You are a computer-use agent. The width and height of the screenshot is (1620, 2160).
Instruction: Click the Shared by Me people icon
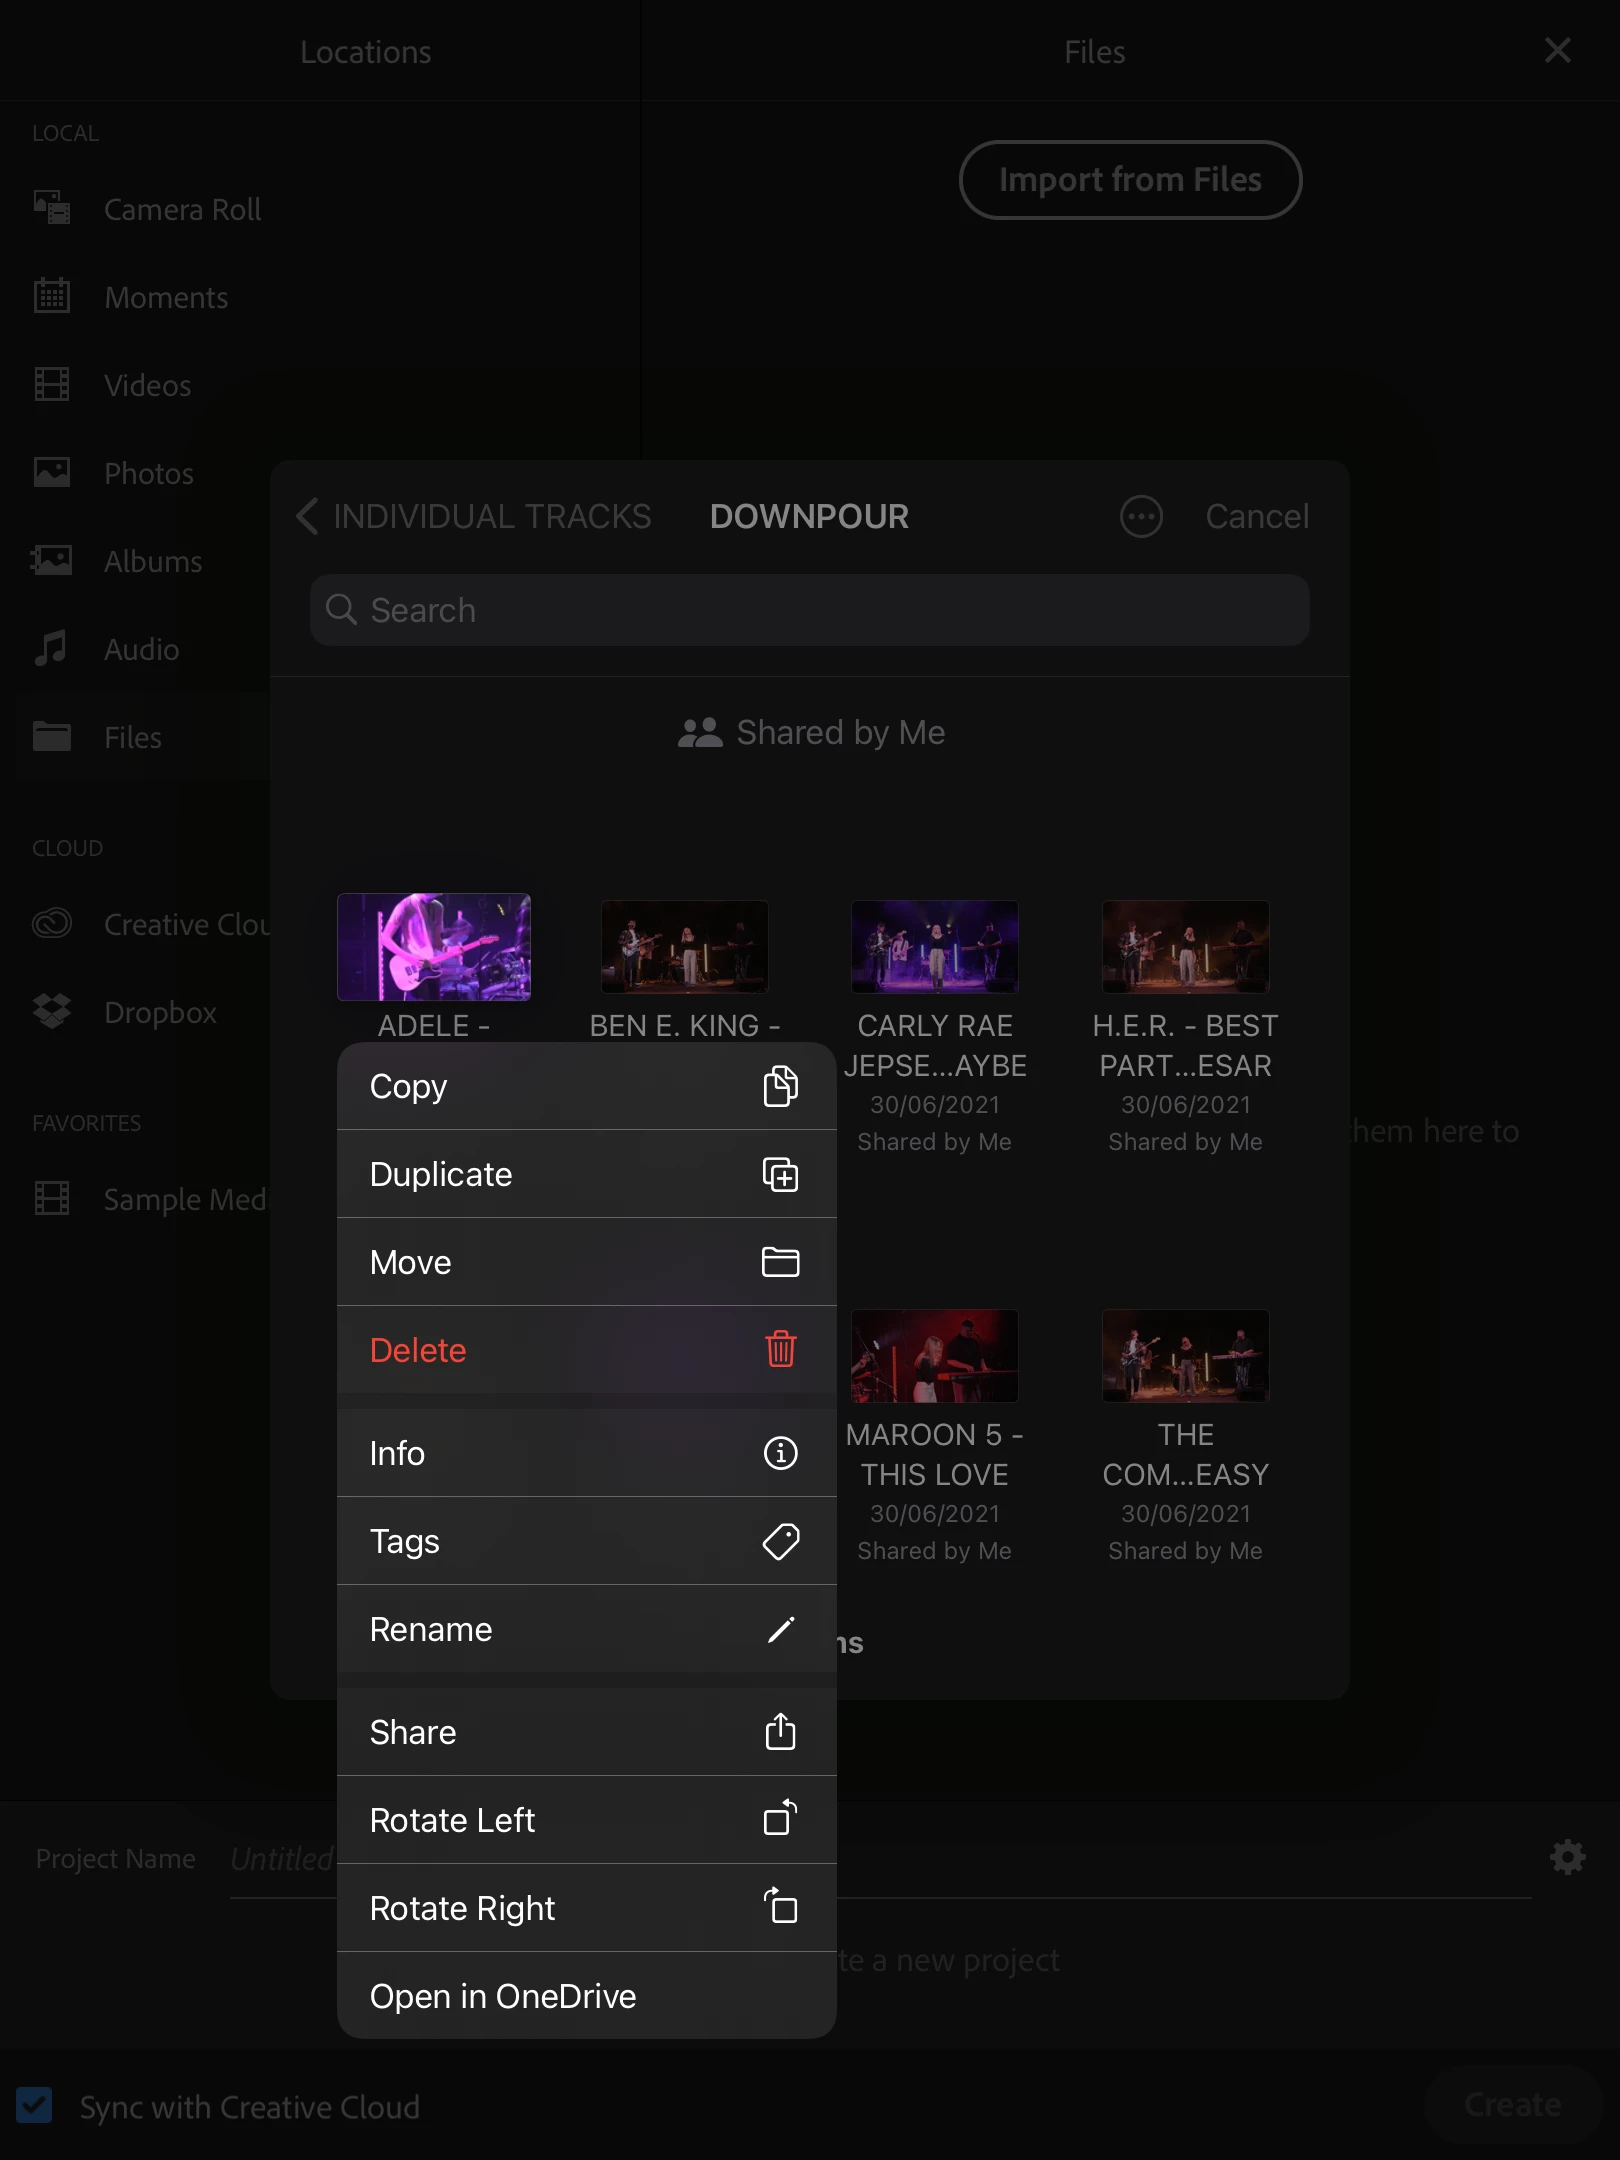coord(700,733)
